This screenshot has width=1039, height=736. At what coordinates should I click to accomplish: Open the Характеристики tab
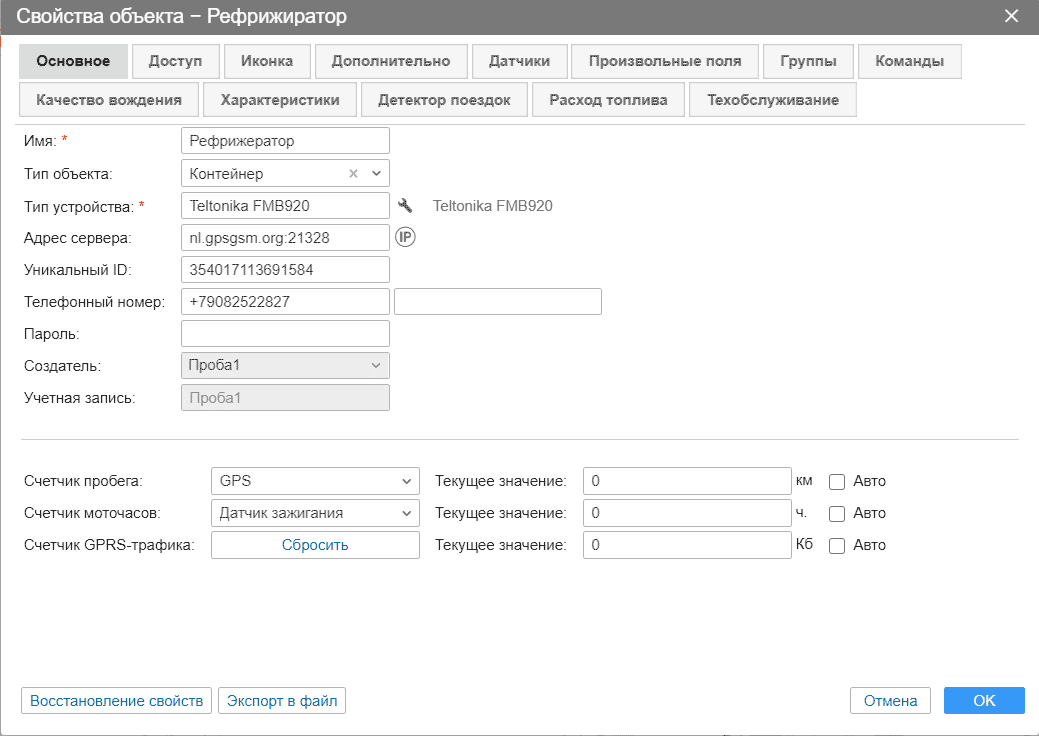point(280,99)
